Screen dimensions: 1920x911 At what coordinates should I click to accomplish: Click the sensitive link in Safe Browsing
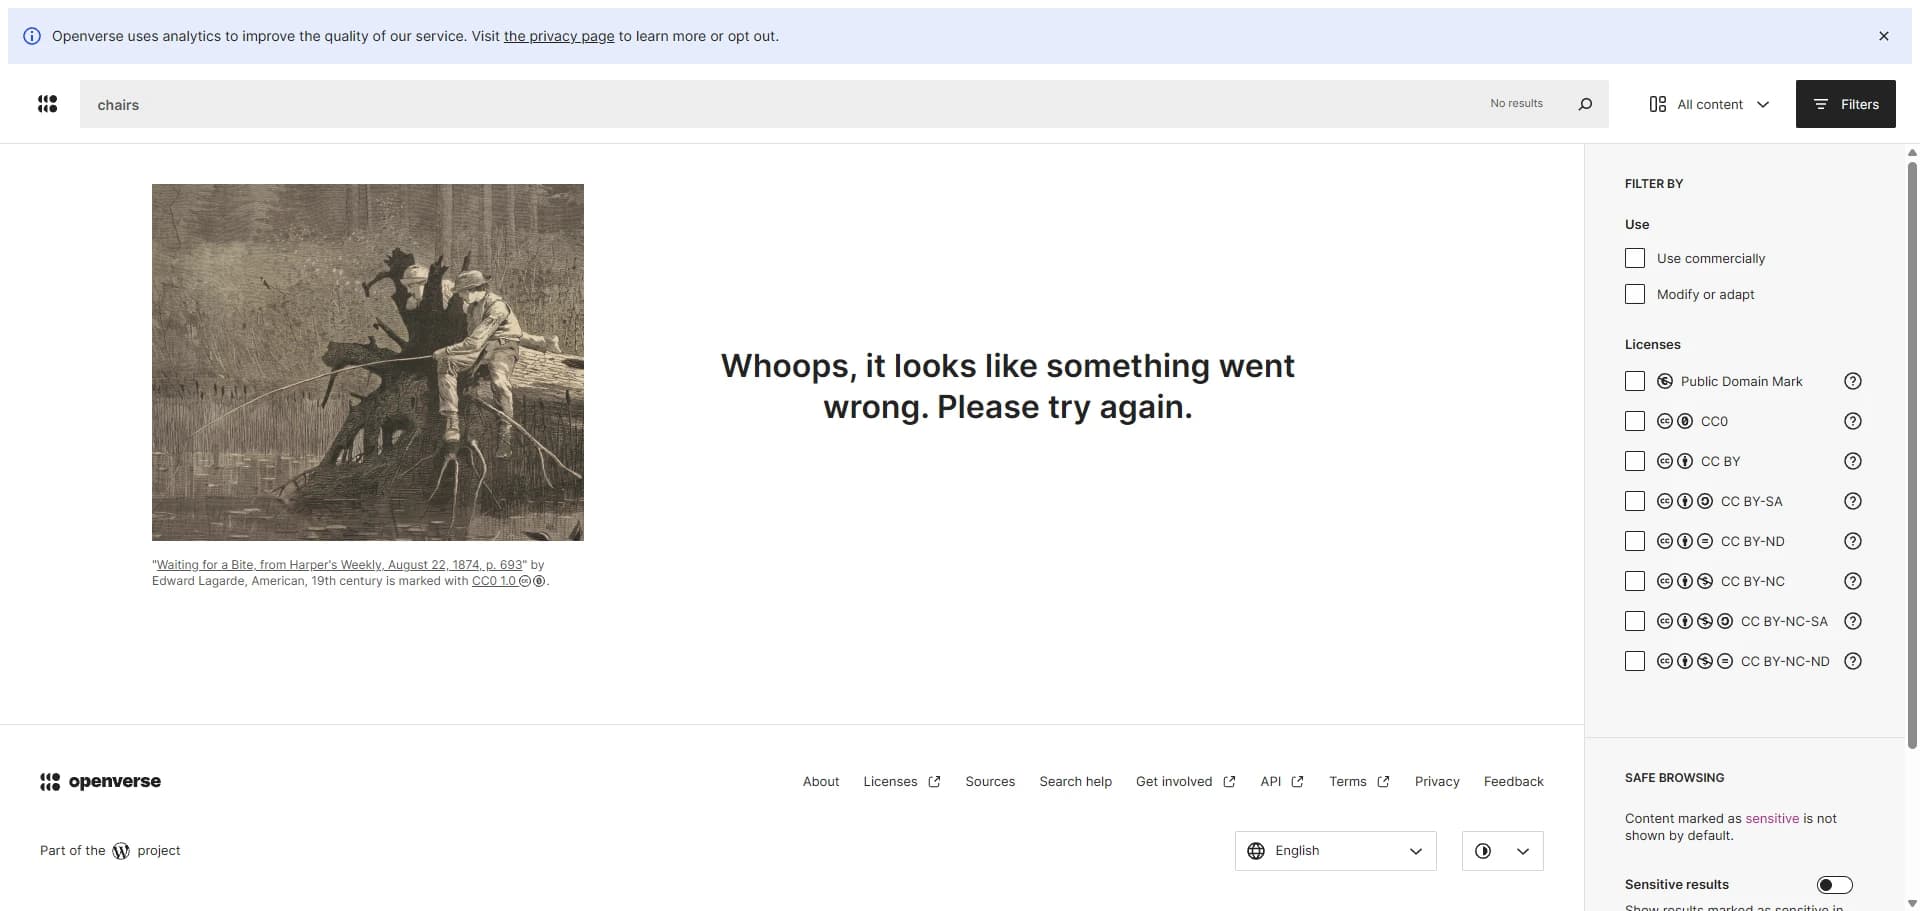click(x=1772, y=818)
